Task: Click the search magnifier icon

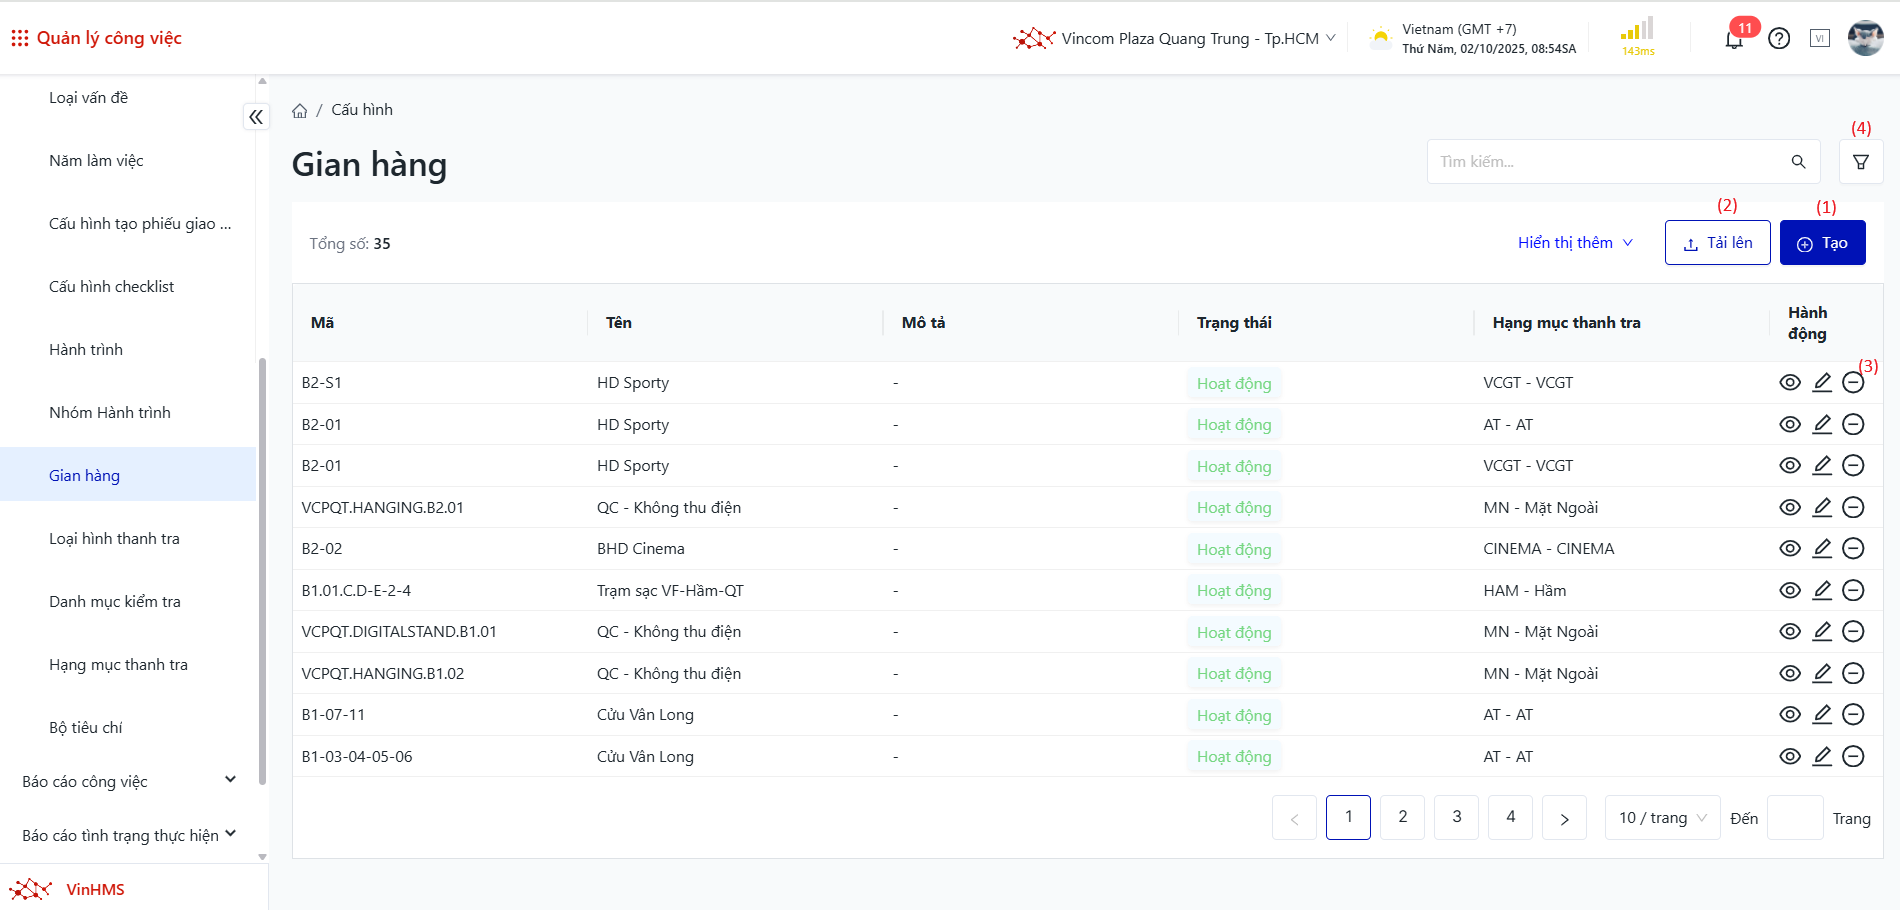Action: pos(1798,162)
